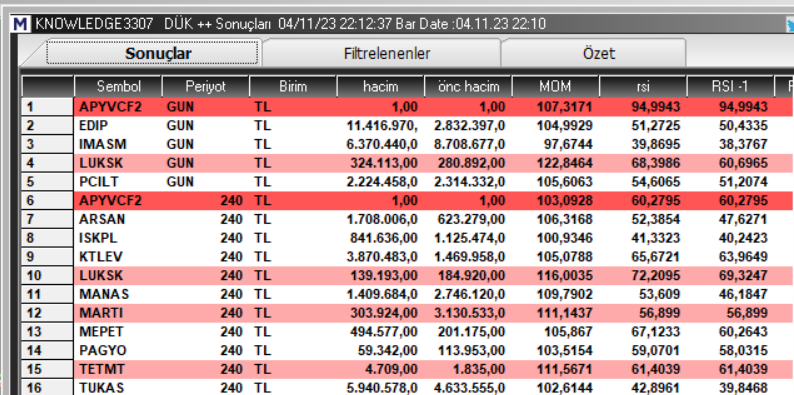
Task: Sort by the hacim column header
Action: 380,87
